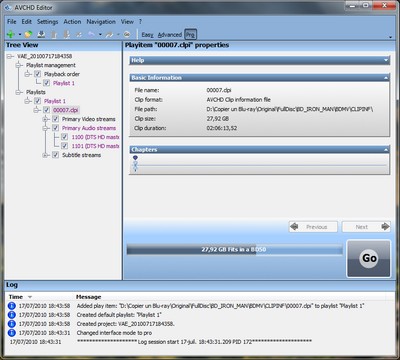Click the open project folder icon
The image size is (400, 360).
tap(28, 34)
